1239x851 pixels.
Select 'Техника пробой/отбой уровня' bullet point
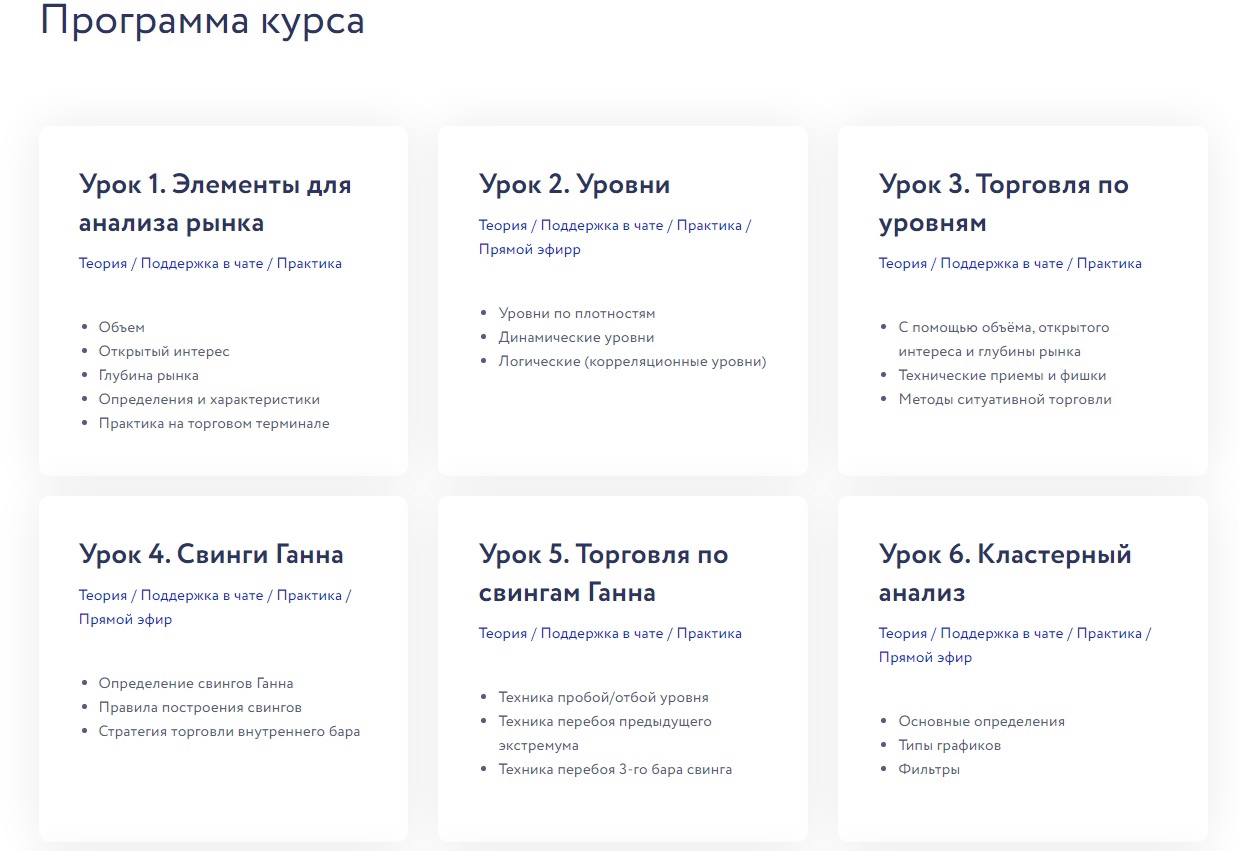(x=603, y=697)
